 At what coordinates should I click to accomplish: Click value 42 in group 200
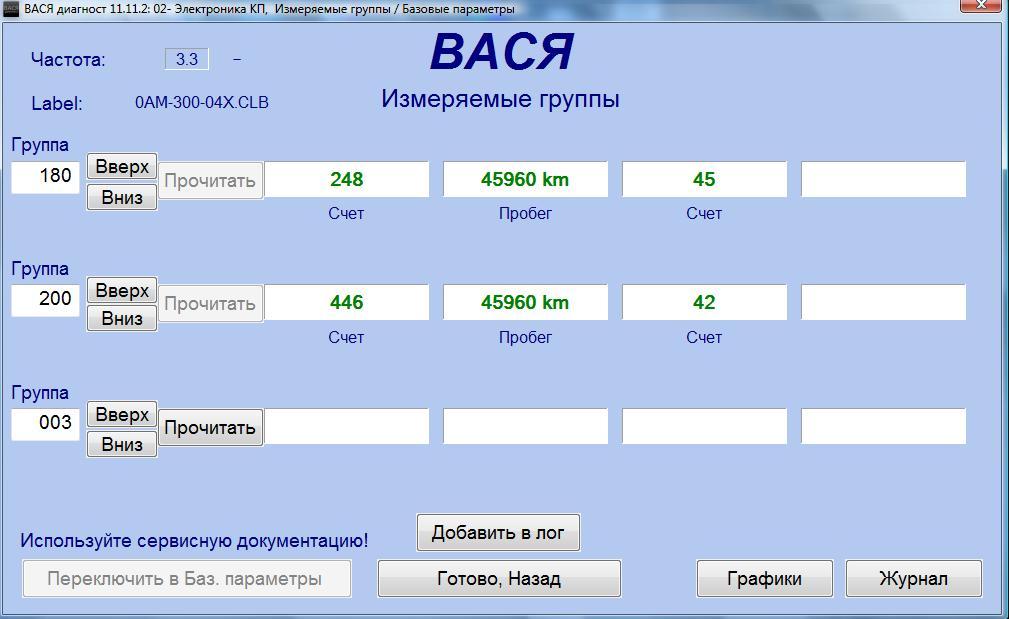[704, 302]
